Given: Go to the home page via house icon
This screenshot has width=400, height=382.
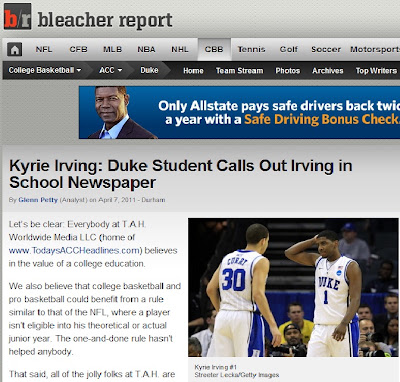Looking at the screenshot, I should tap(14, 50).
